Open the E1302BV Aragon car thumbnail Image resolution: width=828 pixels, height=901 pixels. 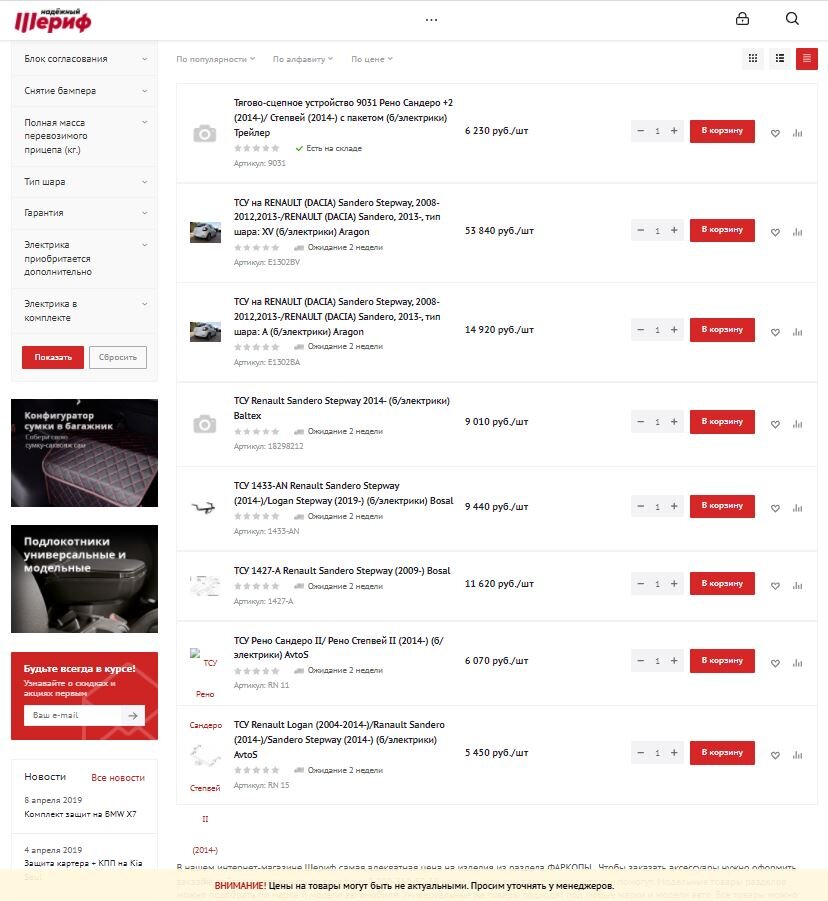[205, 232]
